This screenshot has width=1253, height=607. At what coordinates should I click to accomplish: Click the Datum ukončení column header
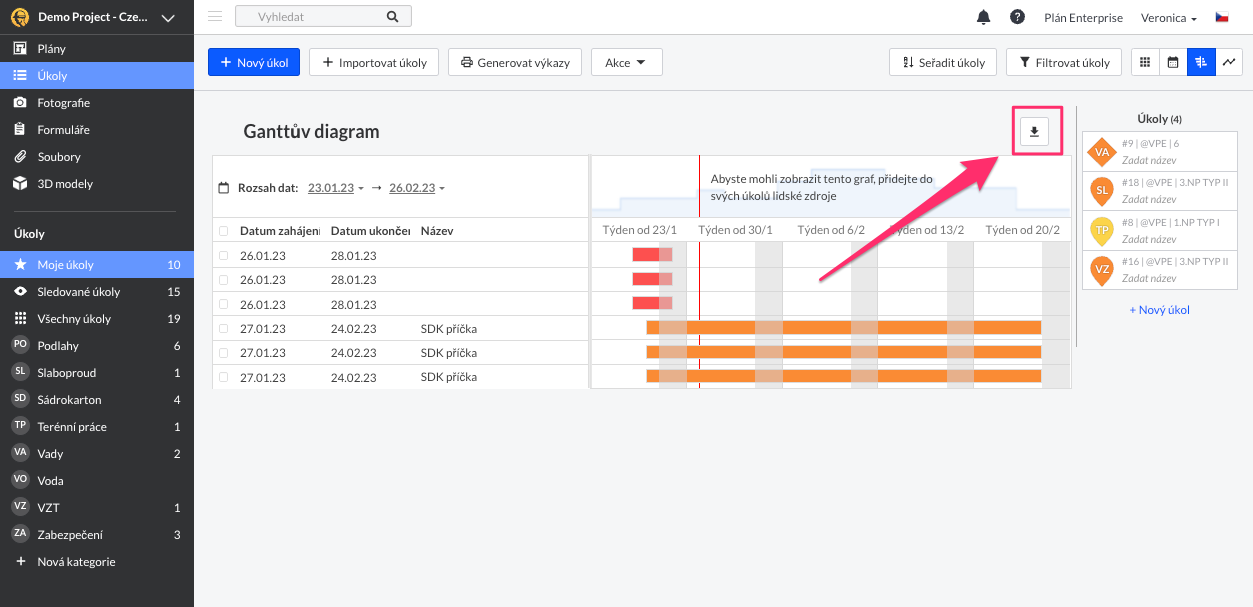point(371,231)
